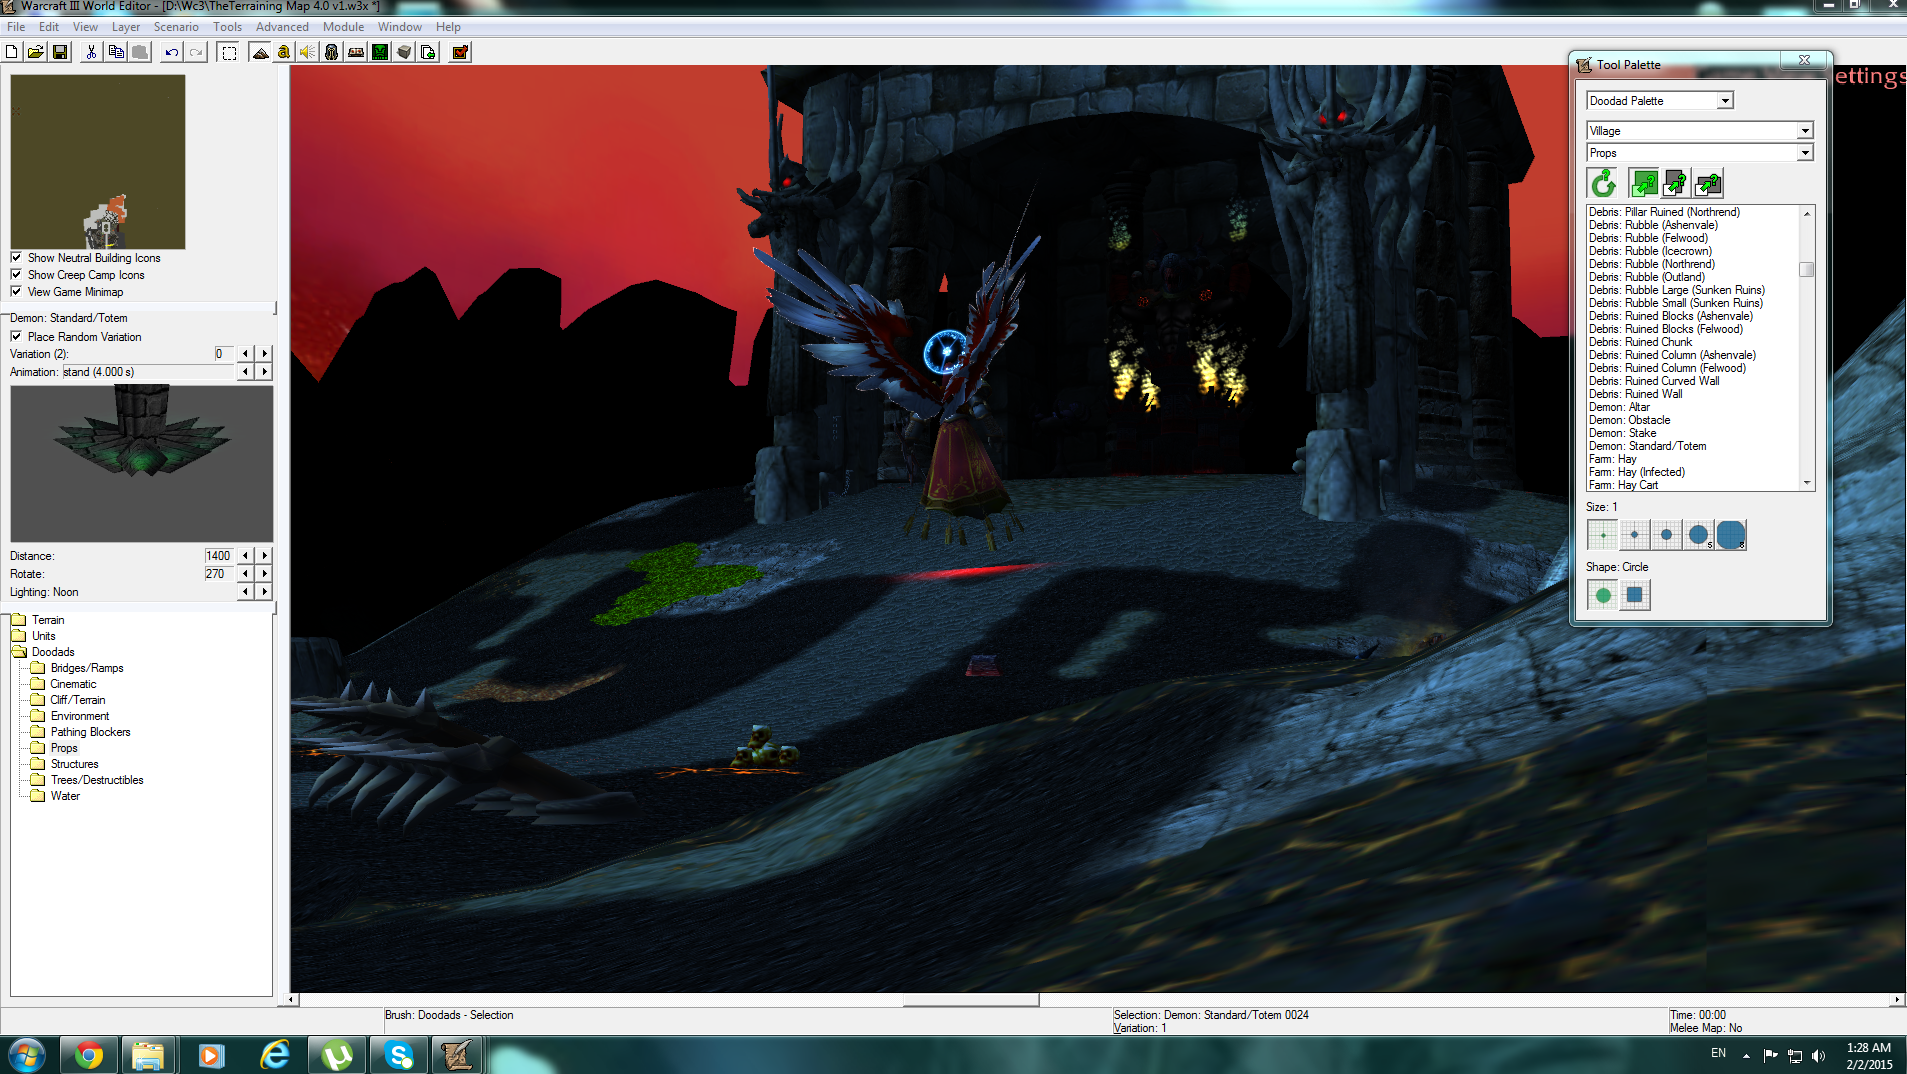This screenshot has height=1074, width=1907.
Task: Open the Layer menu
Action: tap(126, 27)
